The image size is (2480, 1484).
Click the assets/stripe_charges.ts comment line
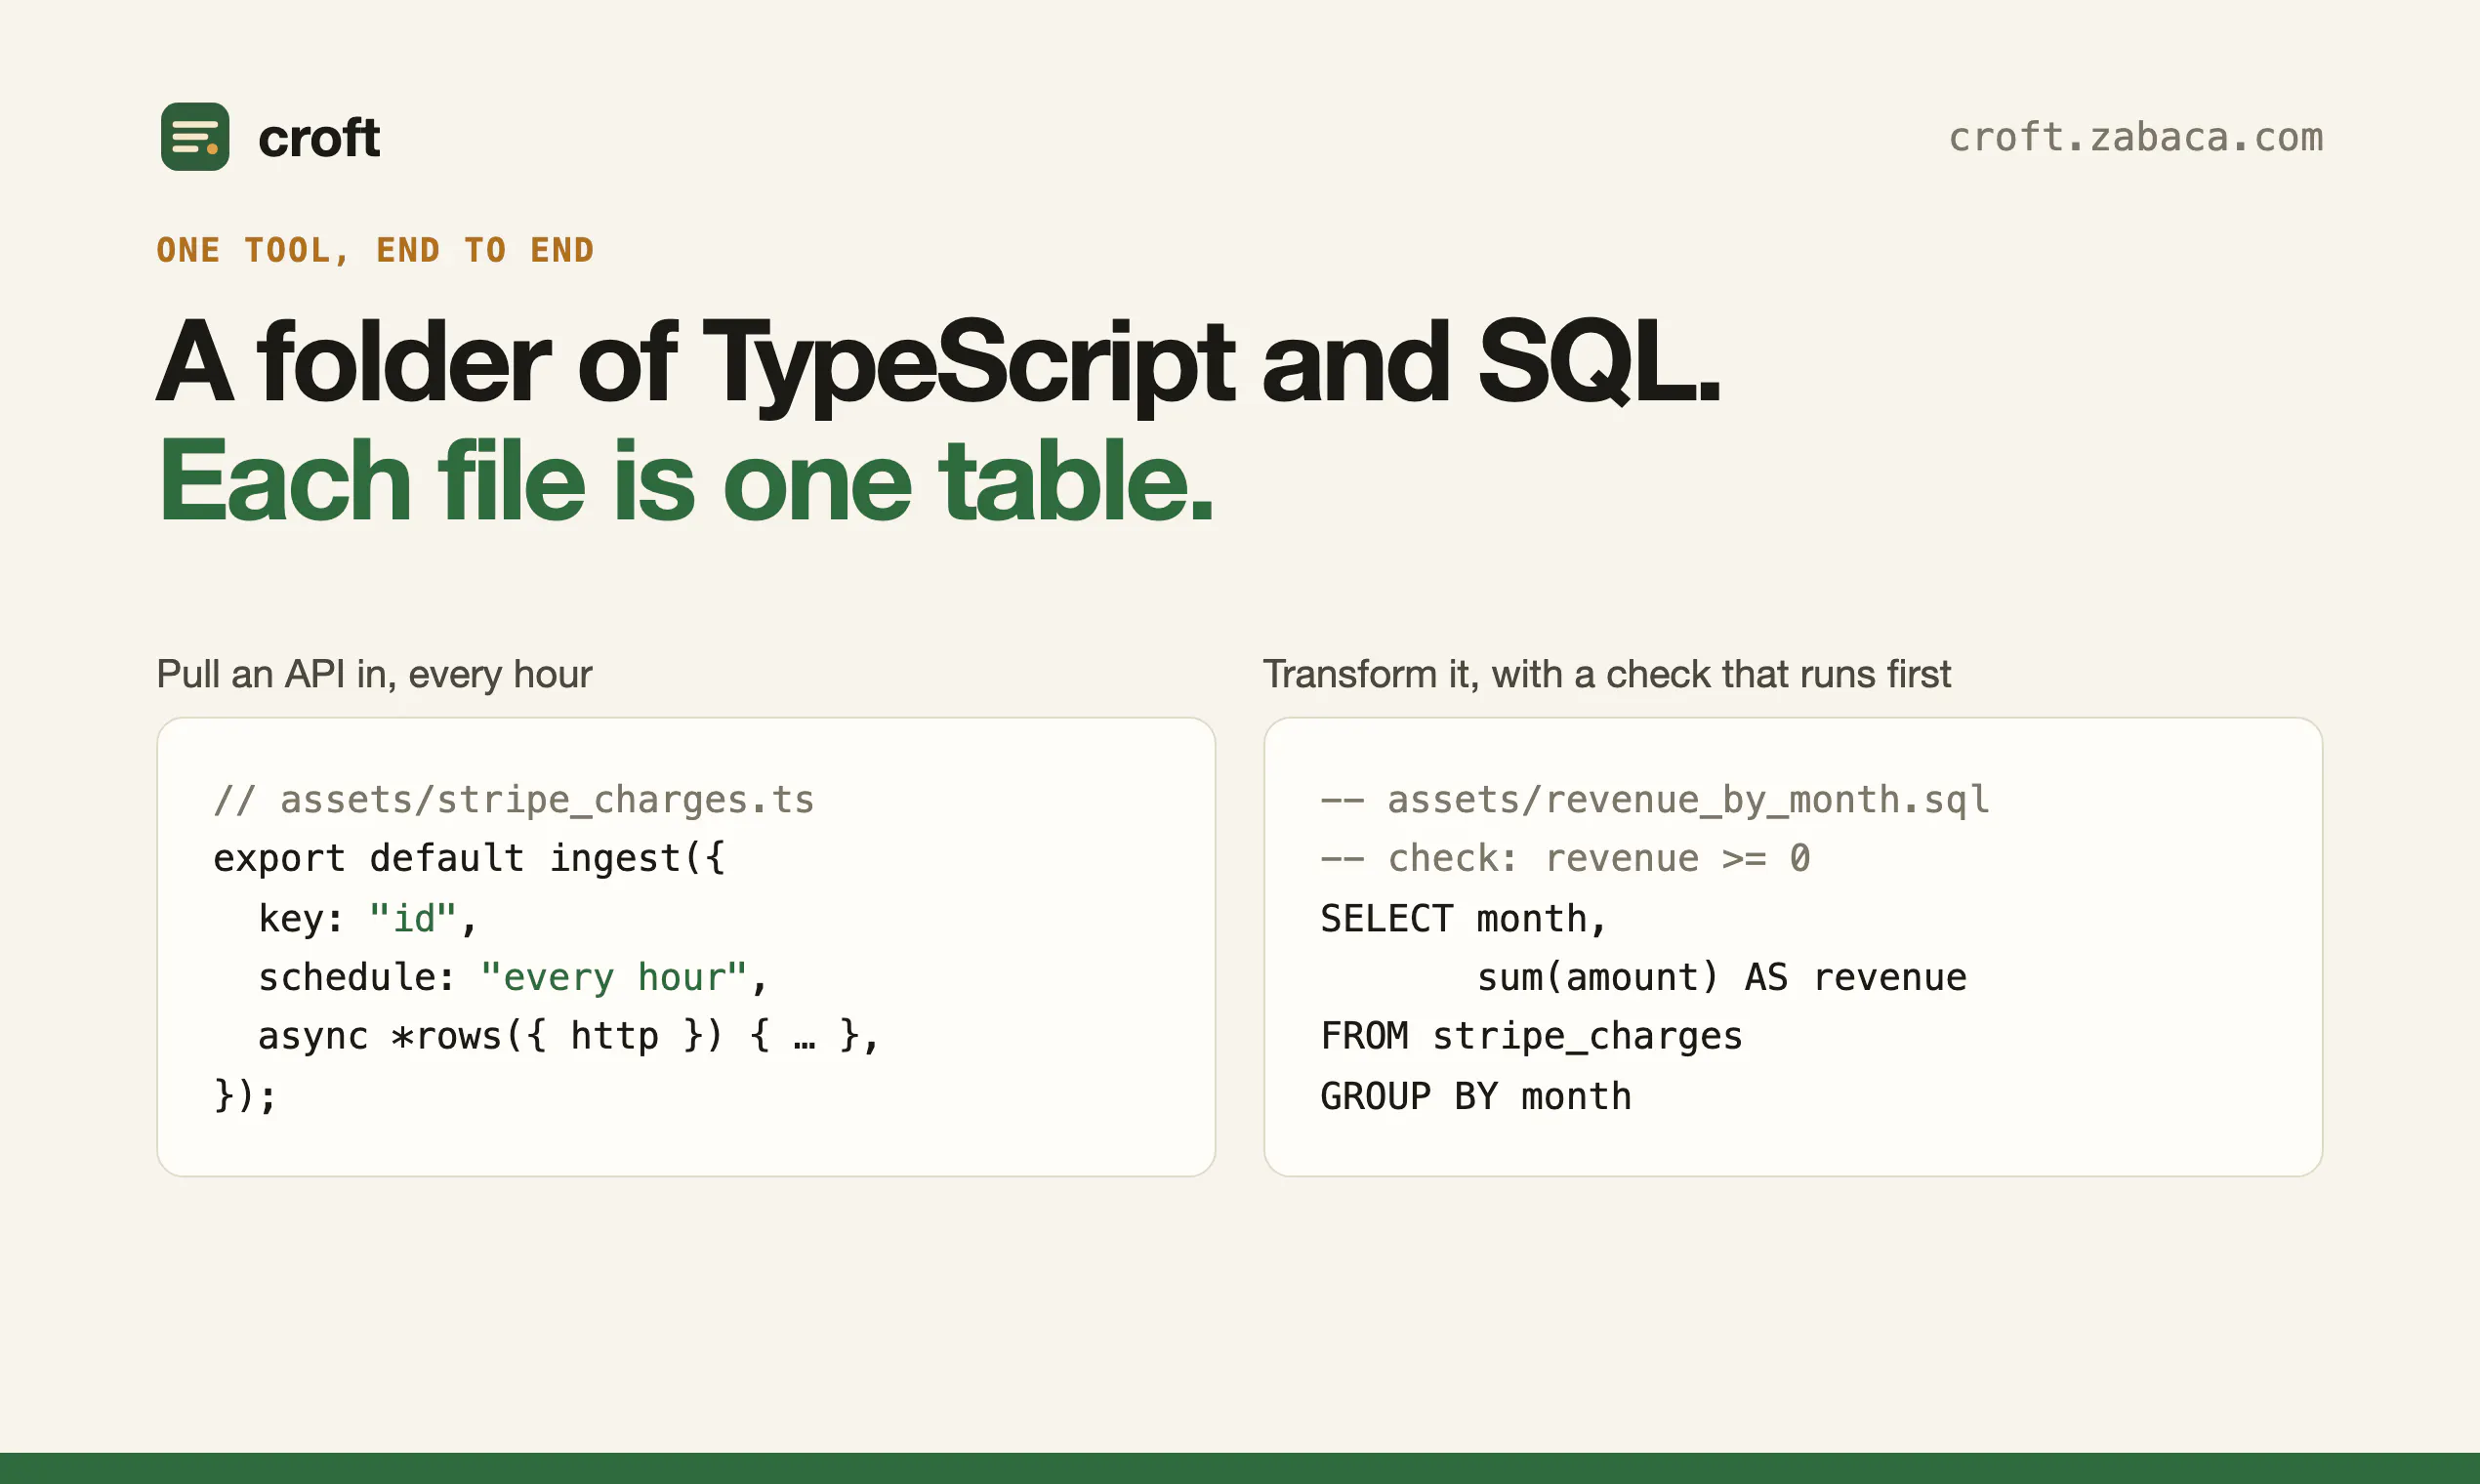514,800
